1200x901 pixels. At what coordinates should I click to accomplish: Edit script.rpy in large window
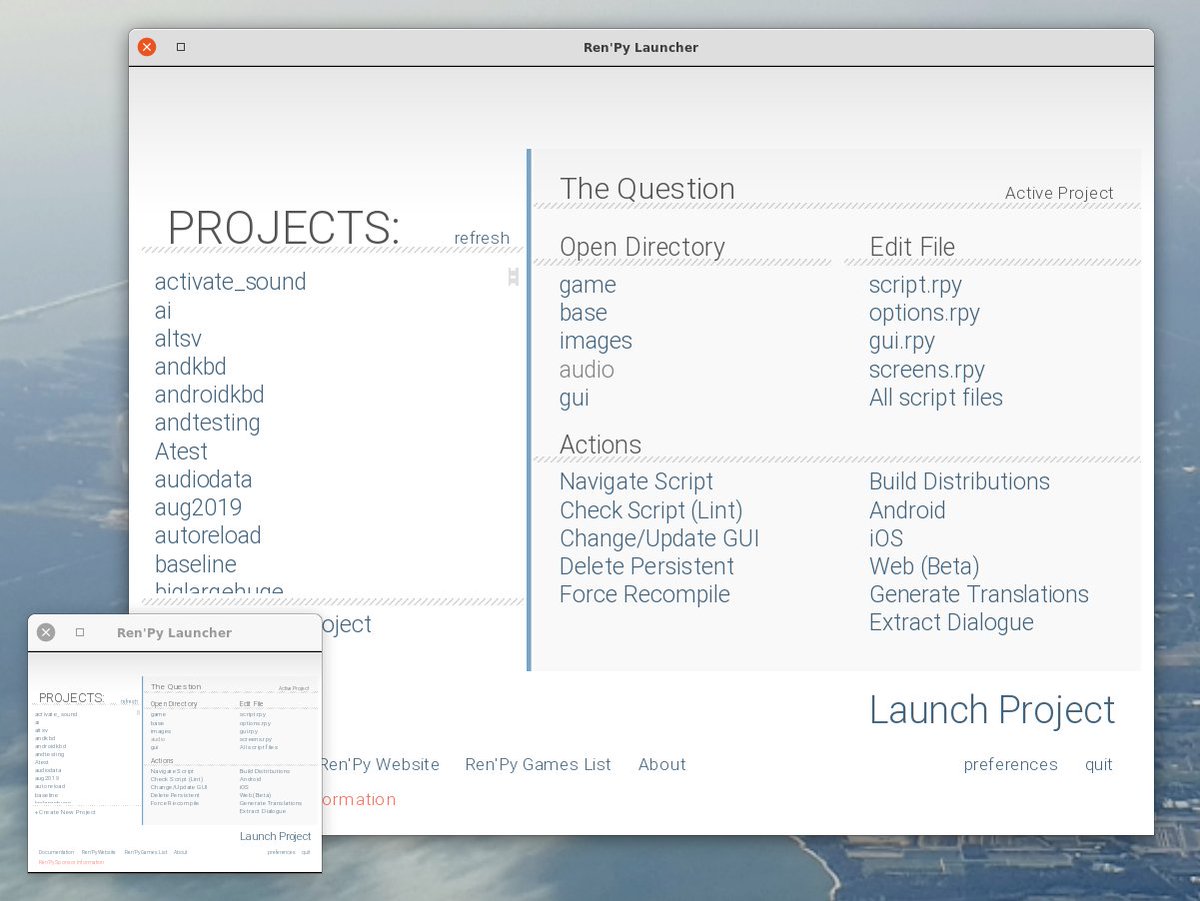pyautogui.click(x=916, y=285)
